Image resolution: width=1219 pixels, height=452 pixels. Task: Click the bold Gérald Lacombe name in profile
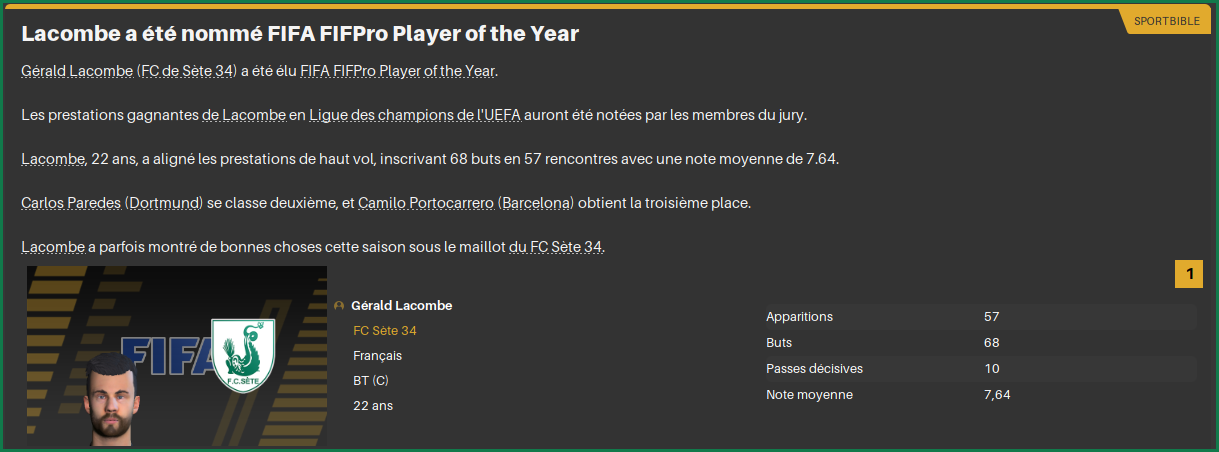pos(401,306)
